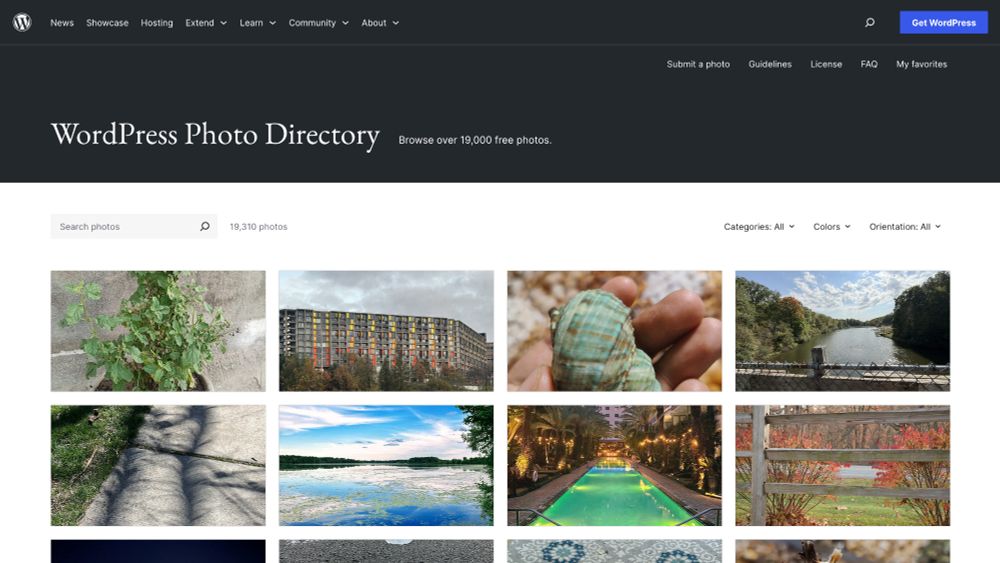Viewport: 1000px width, 563px height.
Task: Expand the Learn menu
Action: (x=258, y=22)
